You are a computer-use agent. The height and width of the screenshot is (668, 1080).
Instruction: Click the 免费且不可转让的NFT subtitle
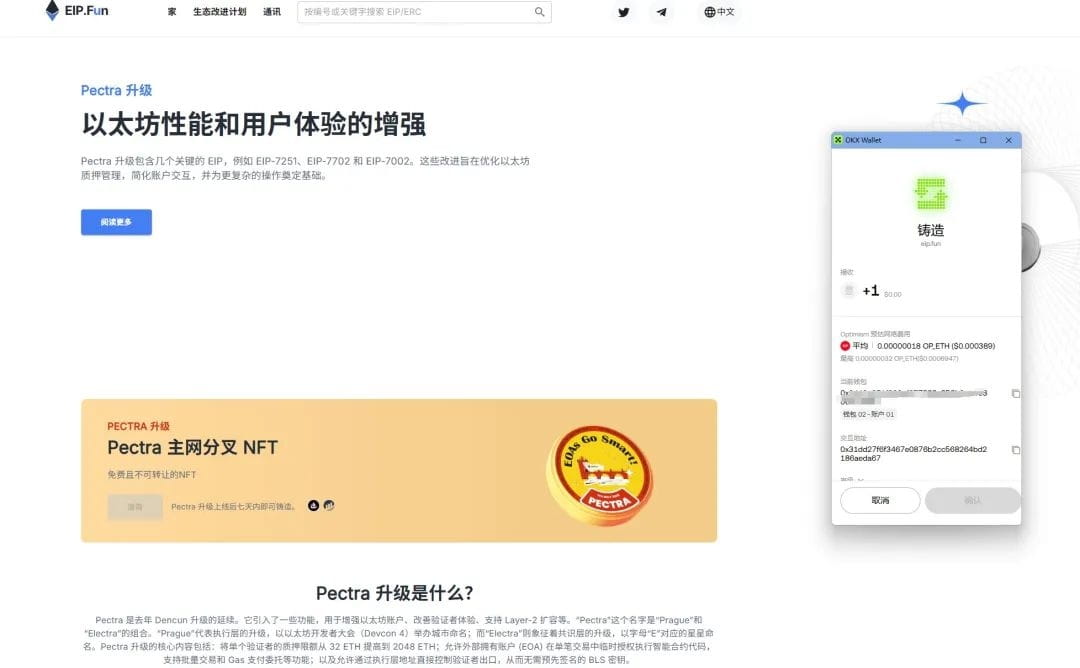tap(152, 474)
